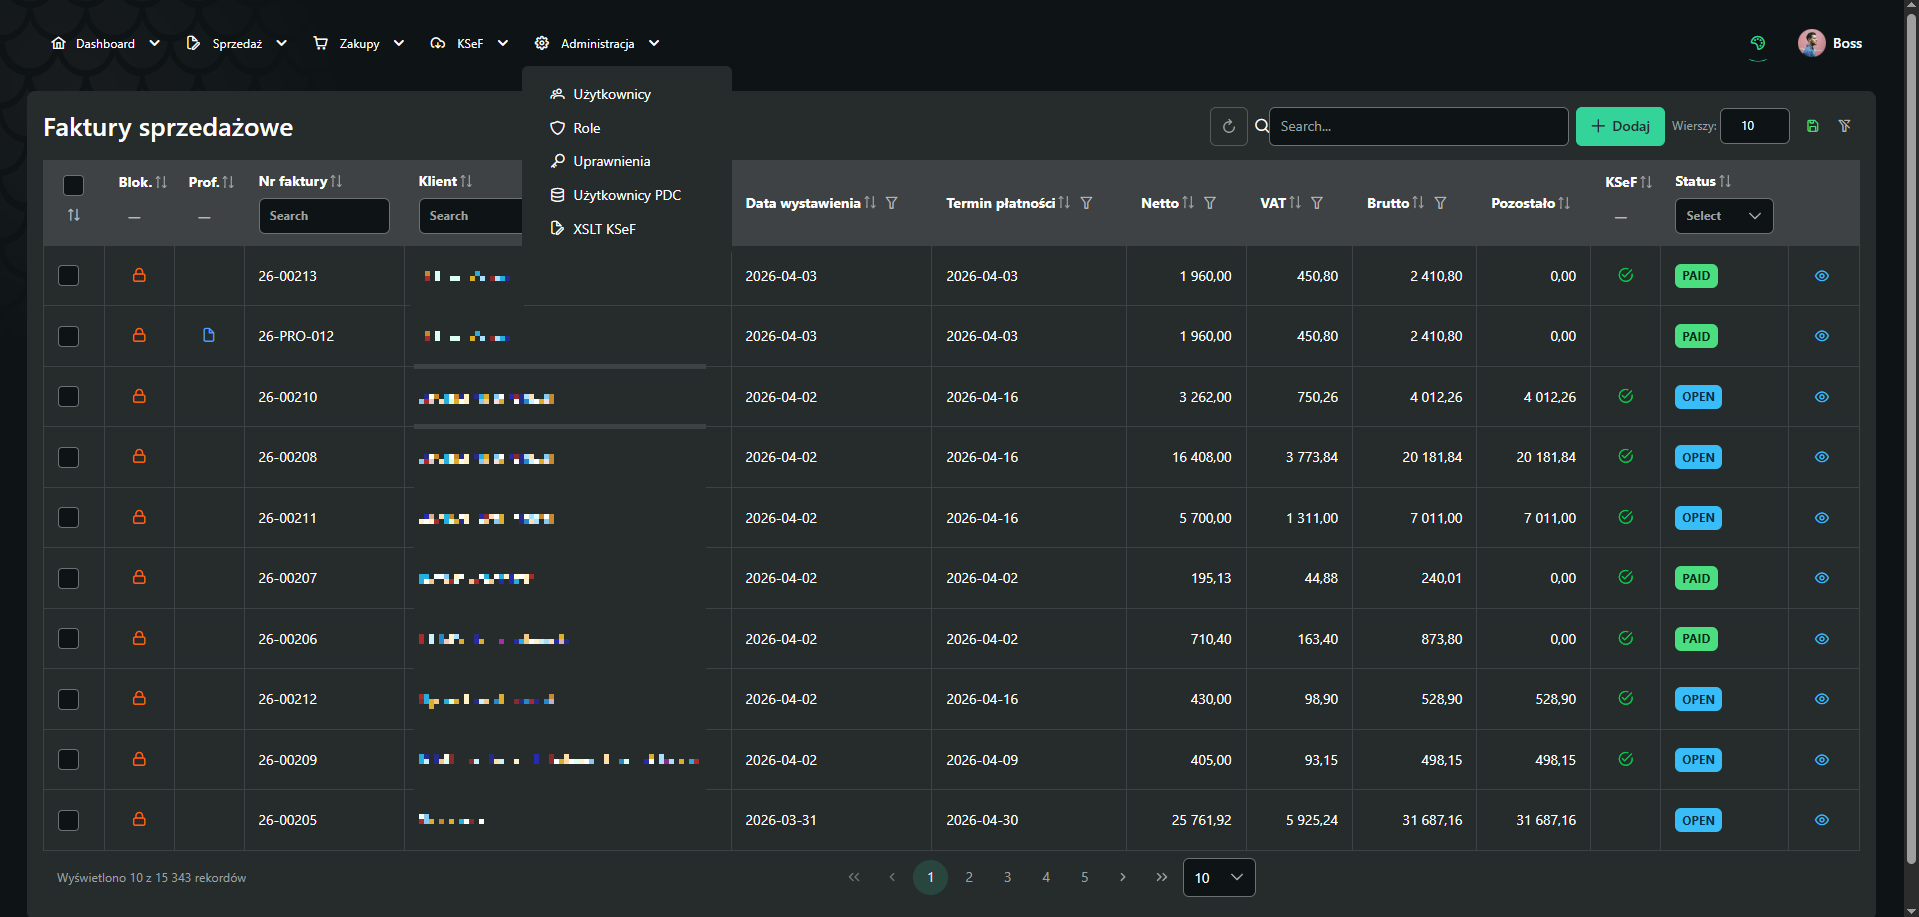
Task: Tick the checkbox on invoice 26-00212 row
Action: click(x=69, y=699)
